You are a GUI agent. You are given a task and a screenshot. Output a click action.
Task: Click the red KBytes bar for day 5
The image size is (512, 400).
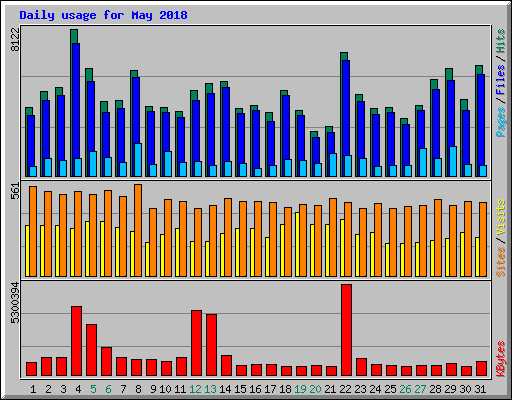click(x=91, y=350)
